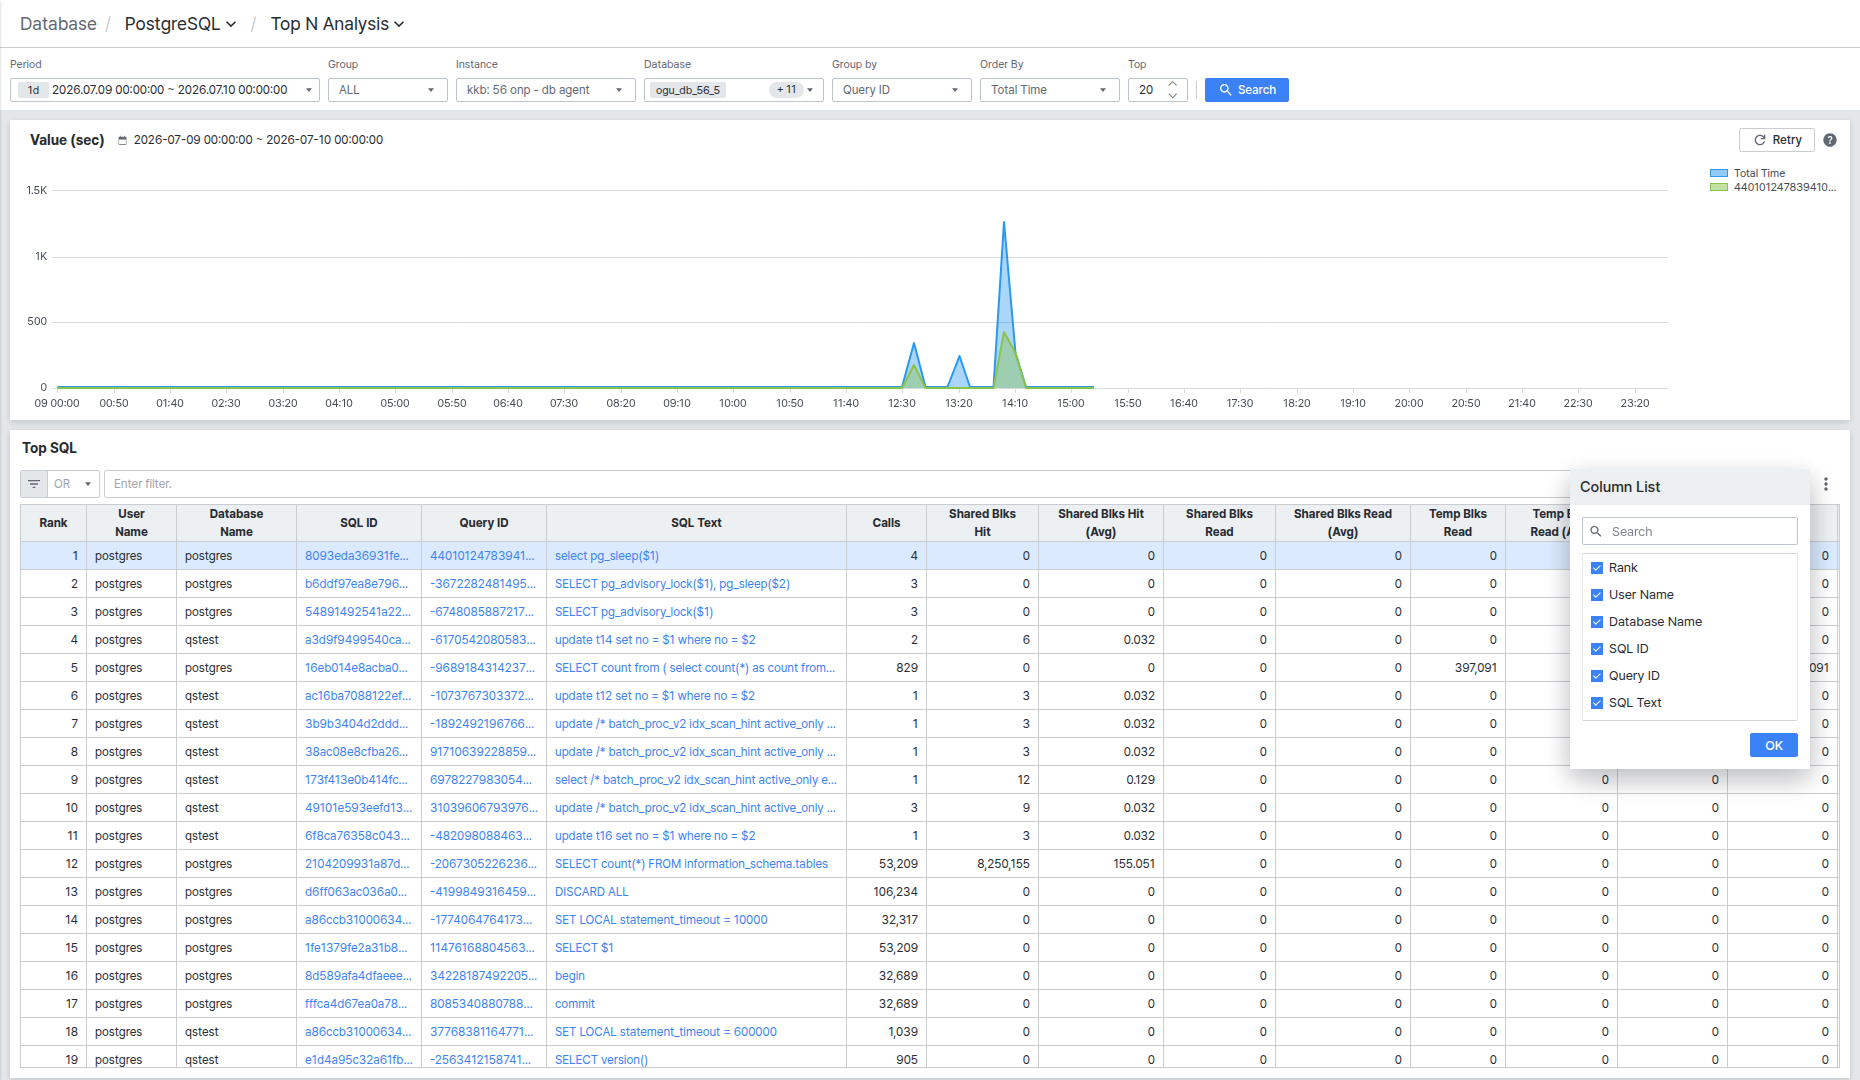This screenshot has width=1860, height=1080.
Task: Increase the Top count stepper arrow
Action: tap(1173, 84)
